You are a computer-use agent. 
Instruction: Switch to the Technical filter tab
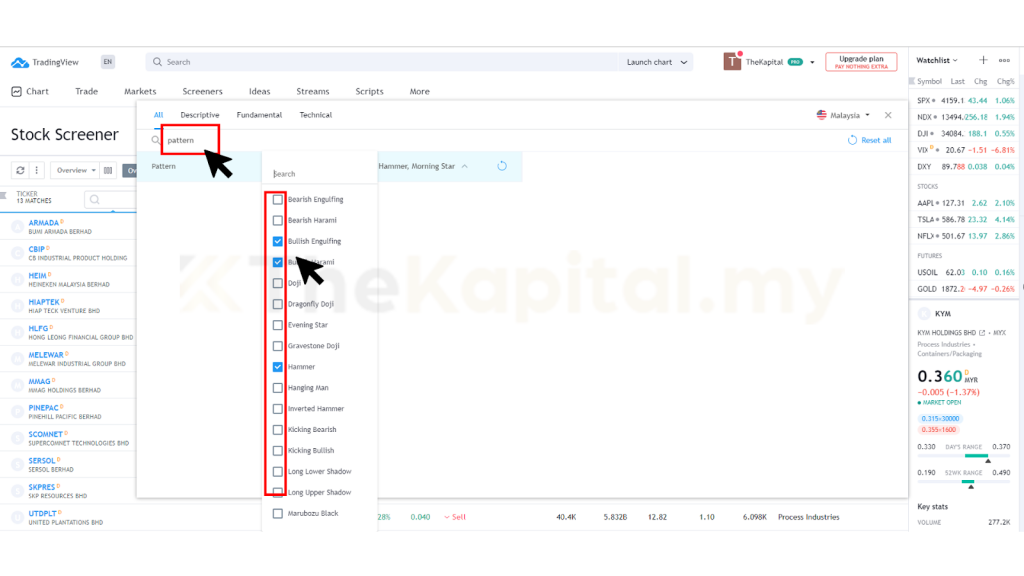tap(315, 115)
